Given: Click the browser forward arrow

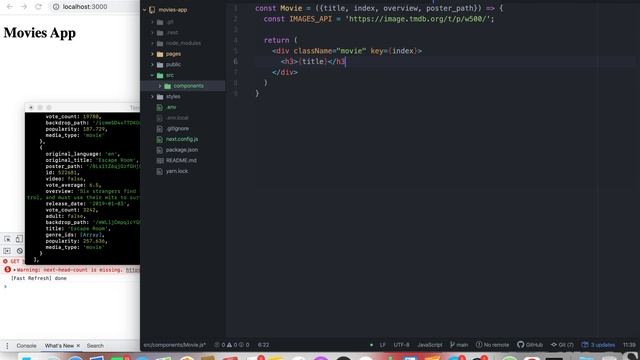Looking at the screenshot, I should (24, 7).
